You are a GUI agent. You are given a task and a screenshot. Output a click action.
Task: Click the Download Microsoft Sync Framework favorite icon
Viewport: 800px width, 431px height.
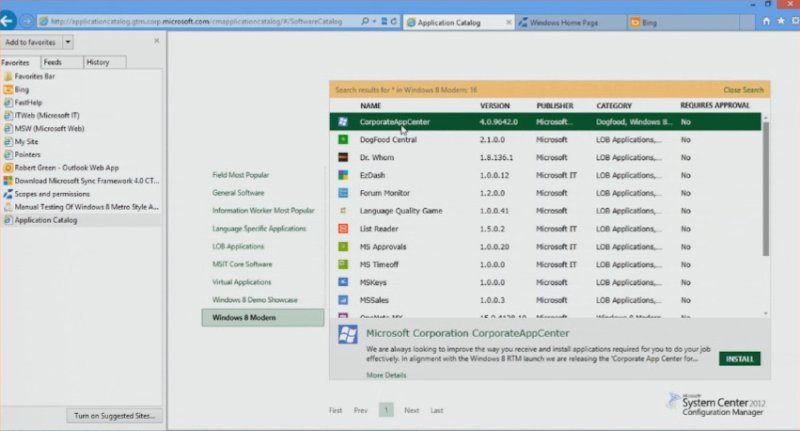(8, 181)
